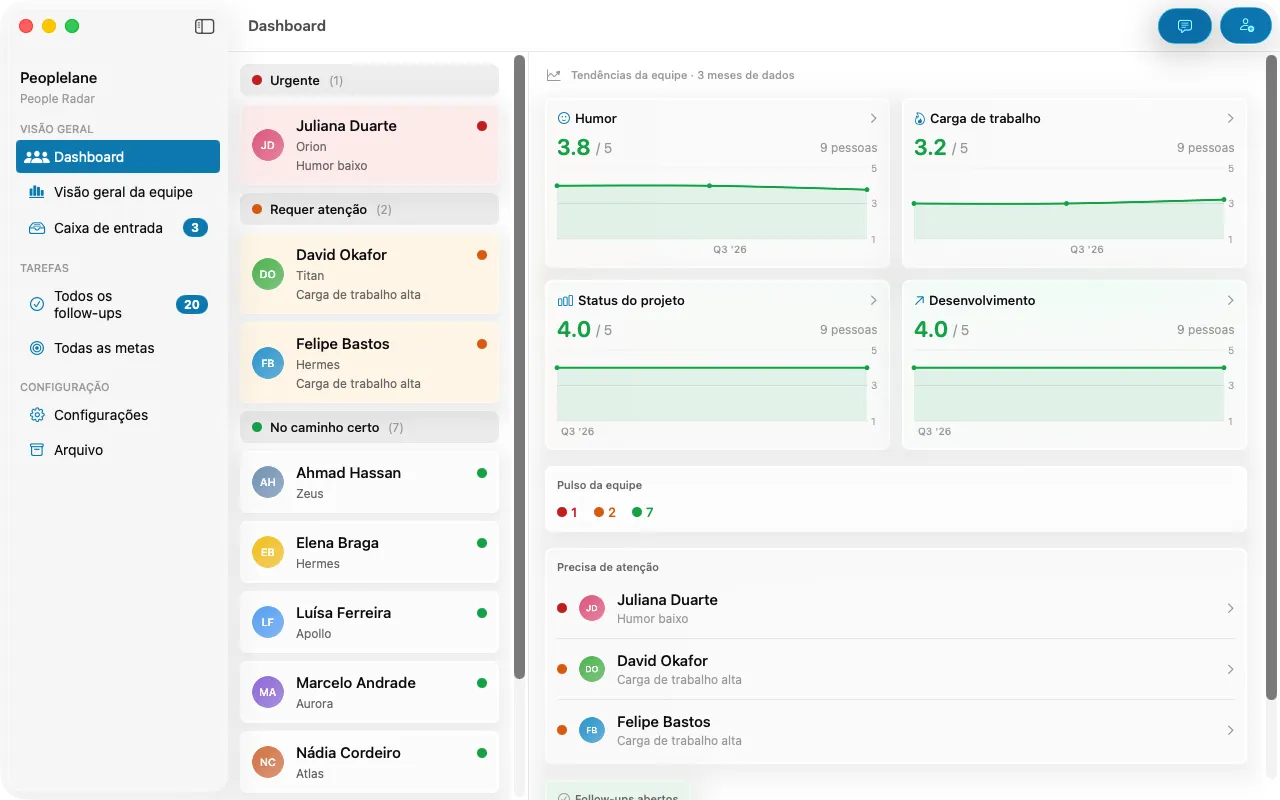Collapse the Urgente group header
1280x800 pixels.
pos(369,80)
